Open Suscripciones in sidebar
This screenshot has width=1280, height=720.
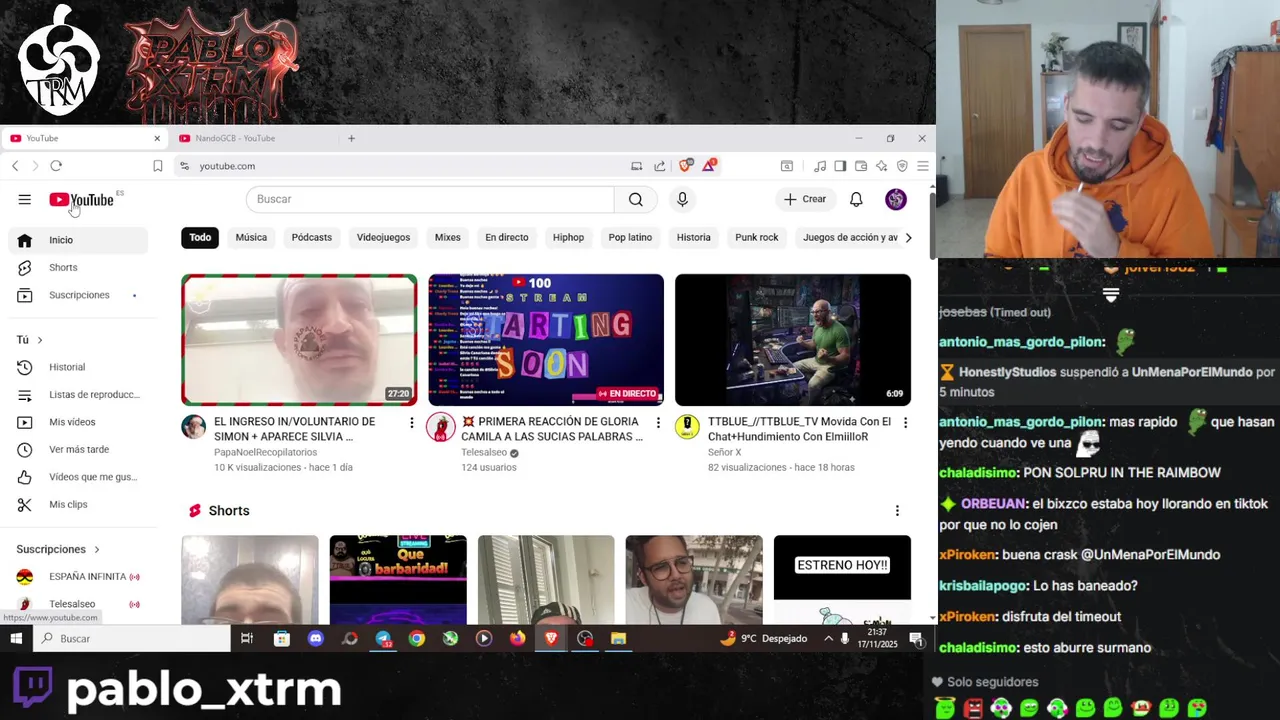(x=78, y=295)
